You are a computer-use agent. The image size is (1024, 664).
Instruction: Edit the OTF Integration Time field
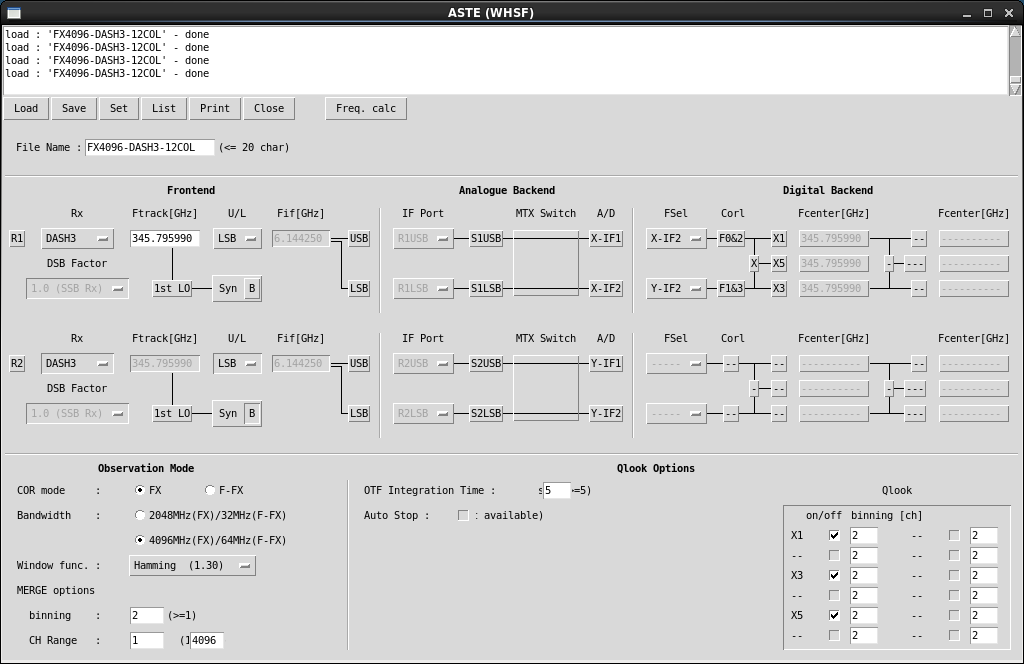point(557,490)
